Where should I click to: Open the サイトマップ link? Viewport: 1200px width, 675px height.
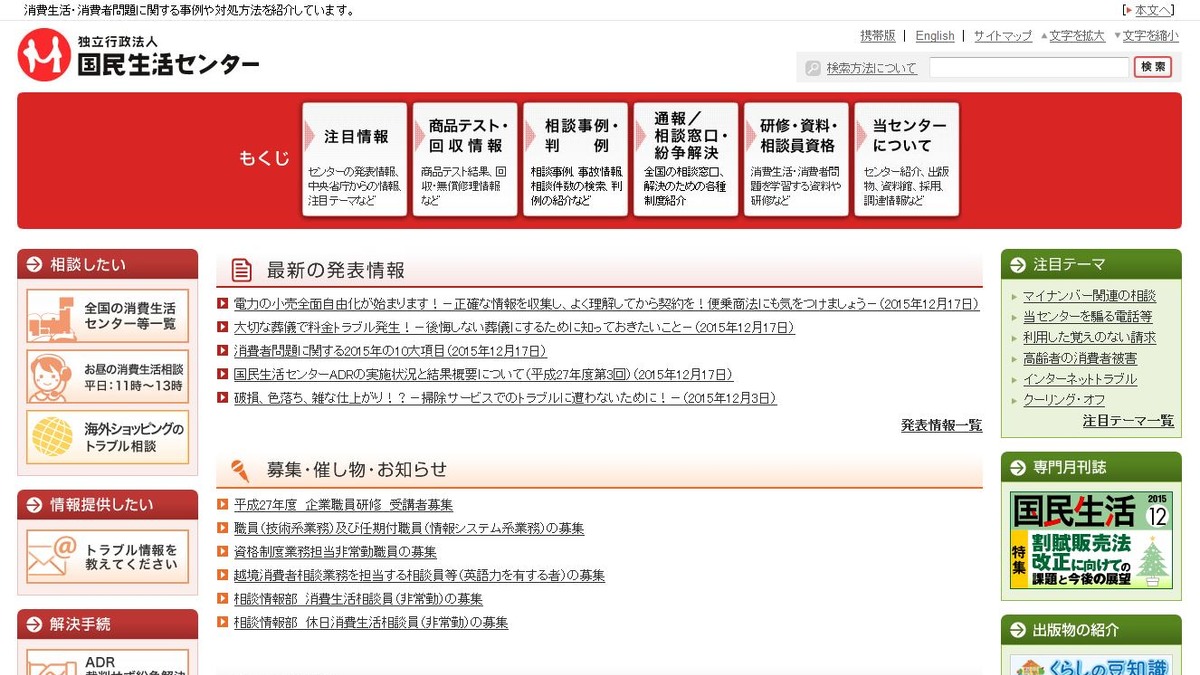pos(1003,36)
